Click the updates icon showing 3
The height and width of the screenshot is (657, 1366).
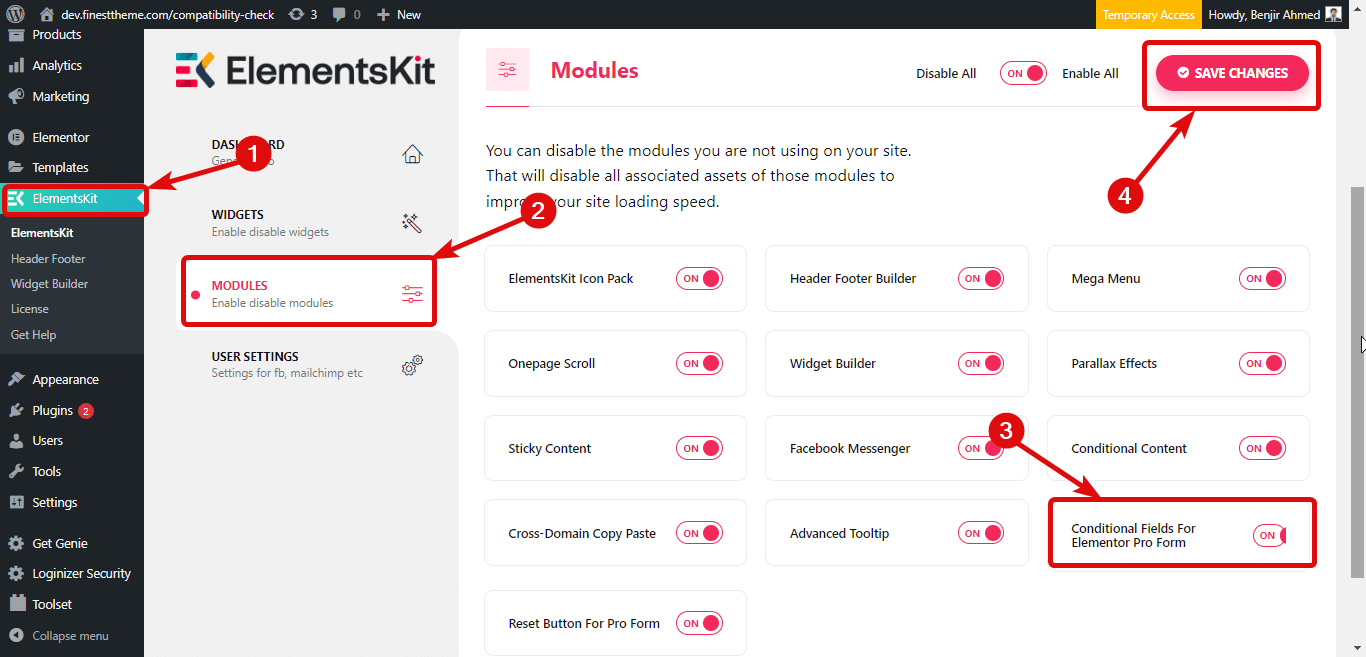coord(296,14)
